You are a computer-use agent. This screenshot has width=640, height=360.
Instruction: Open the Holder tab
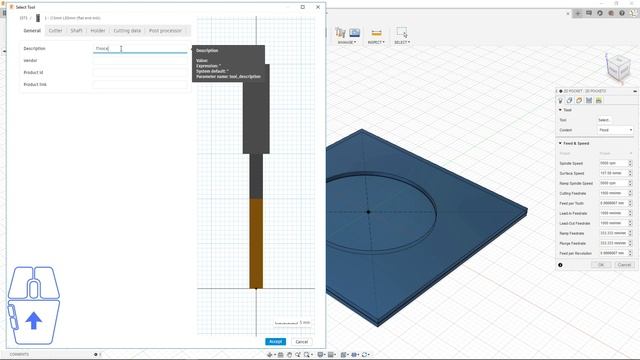point(98,31)
